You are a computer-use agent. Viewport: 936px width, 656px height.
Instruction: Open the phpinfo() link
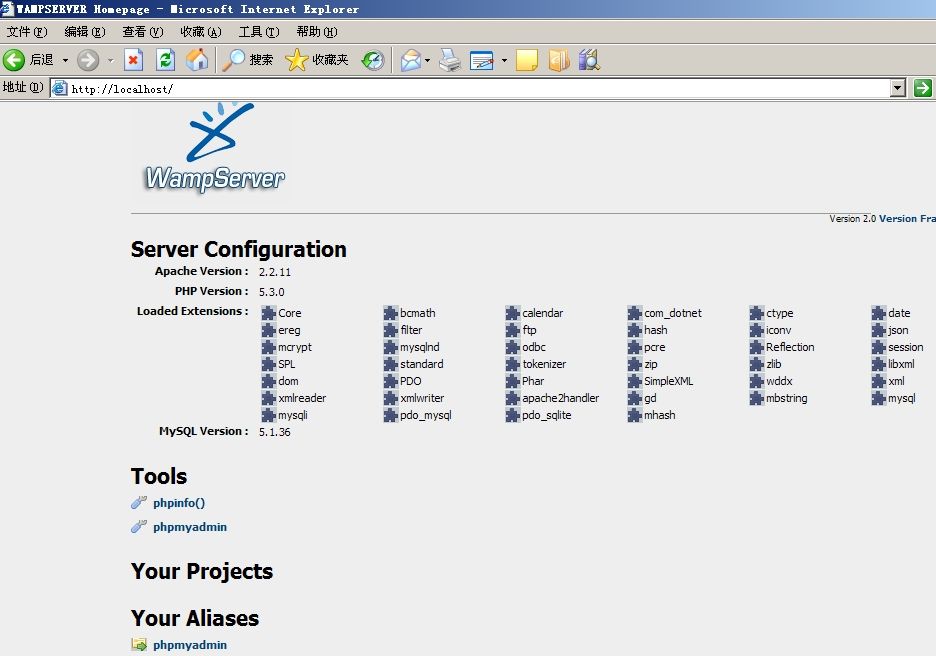(x=179, y=503)
